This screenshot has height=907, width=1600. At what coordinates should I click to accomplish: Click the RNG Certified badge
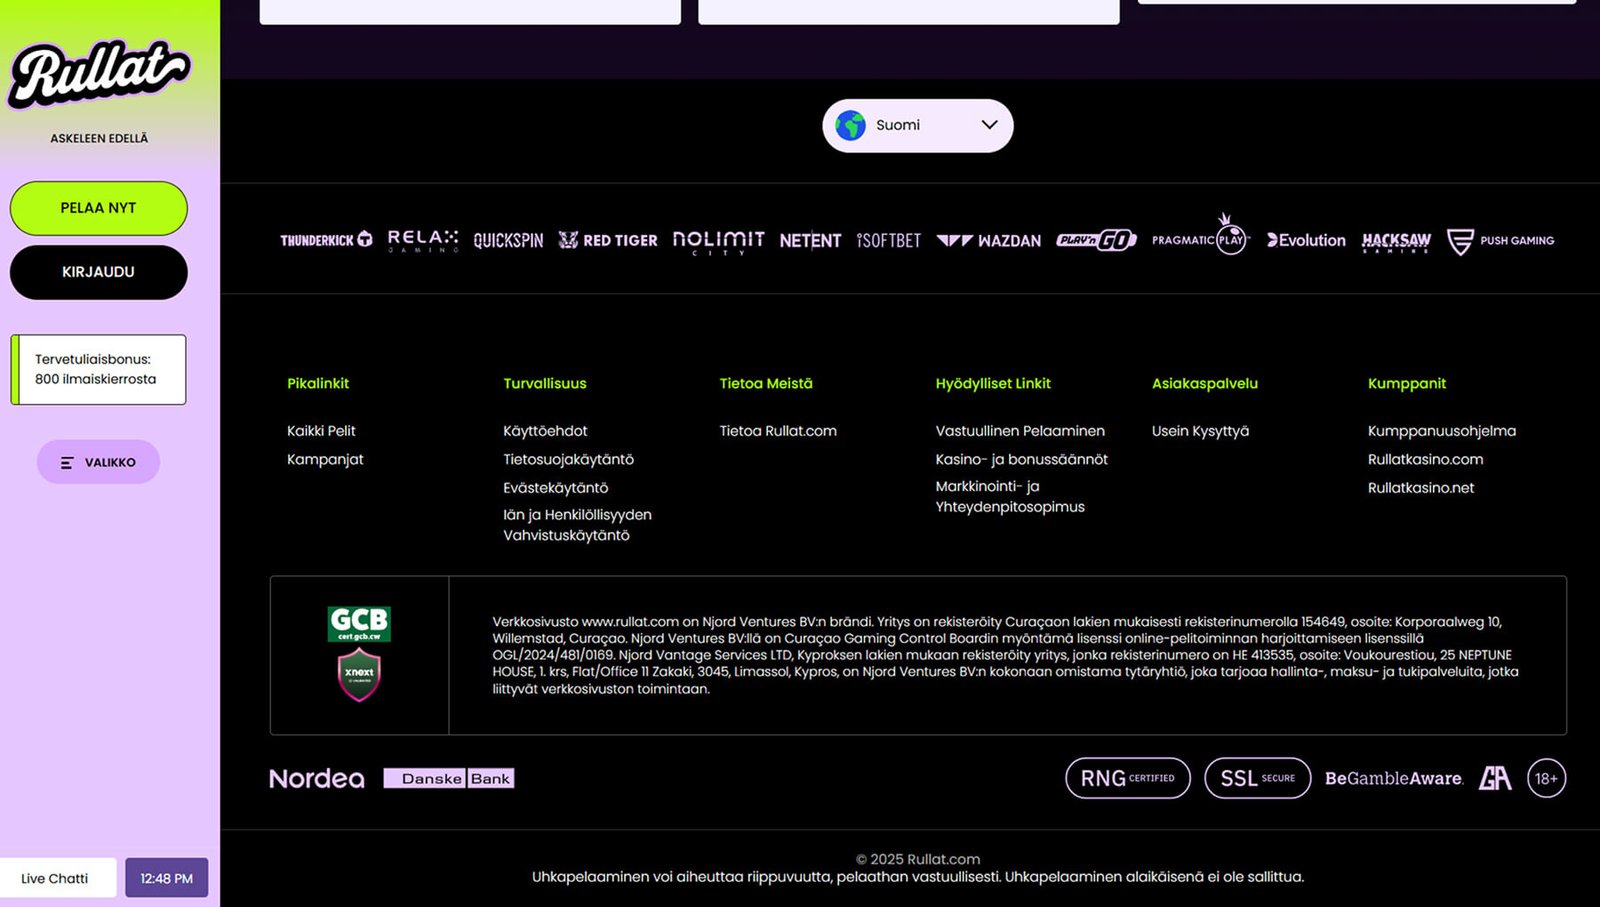tap(1127, 778)
